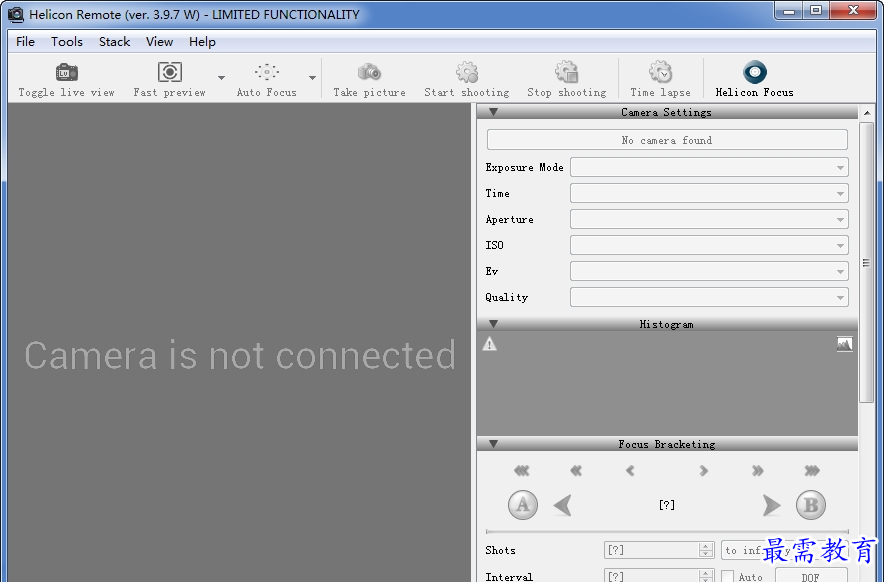Screen dimensions: 884x582
Task: Open the Exposure Mode dropdown
Action: point(709,167)
